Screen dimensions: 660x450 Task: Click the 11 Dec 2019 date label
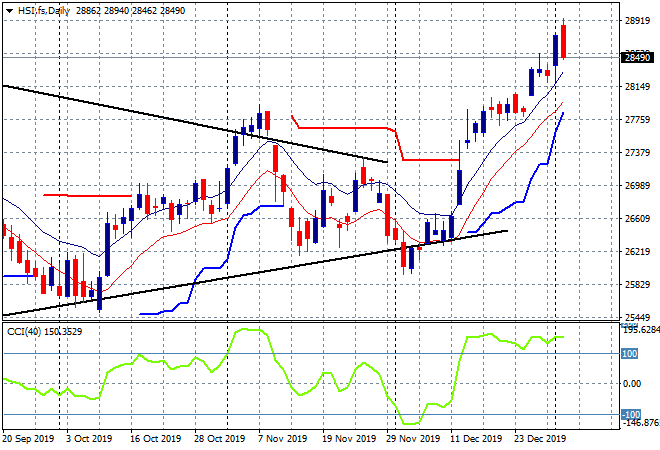click(x=476, y=439)
